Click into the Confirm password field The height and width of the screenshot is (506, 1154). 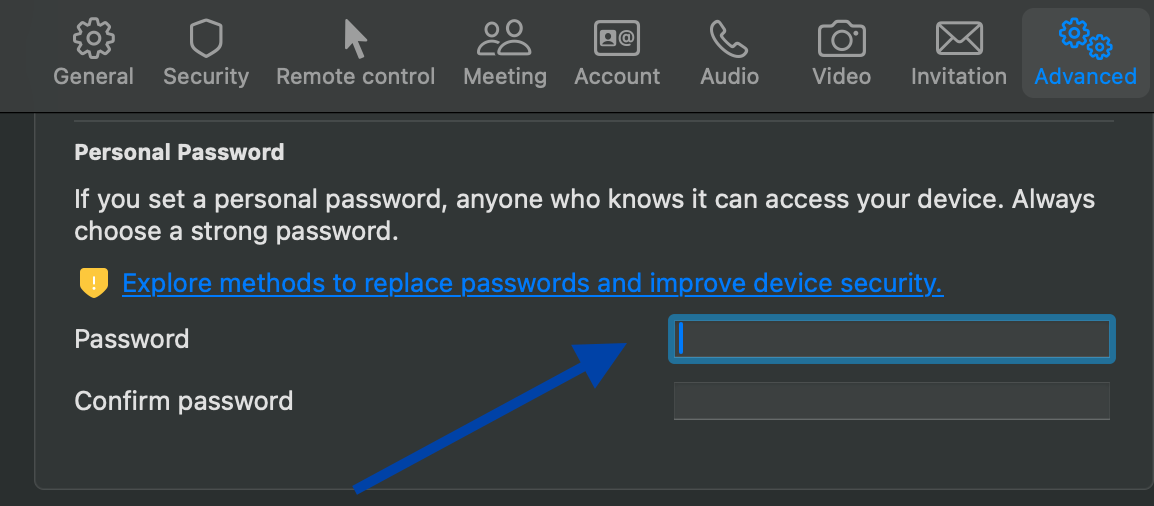tap(891, 401)
